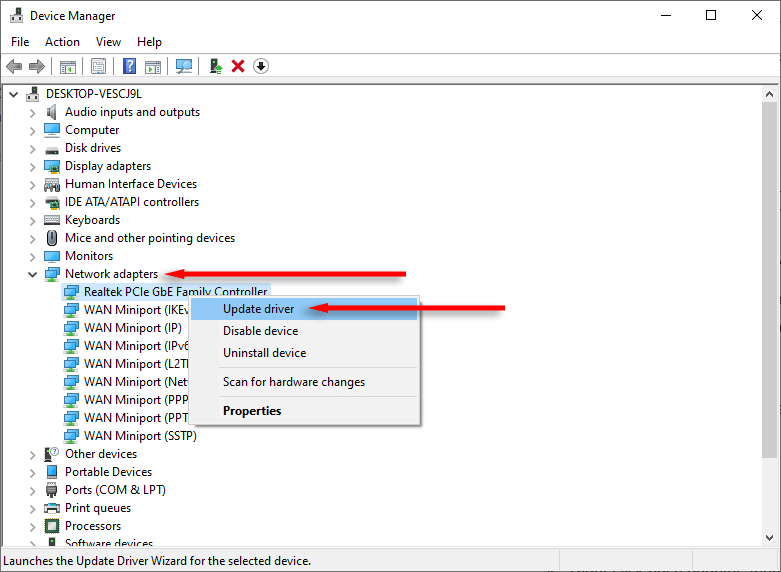Select WAN Miniport (SSTP) device
Screen dimensions: 781x572
click(140, 436)
